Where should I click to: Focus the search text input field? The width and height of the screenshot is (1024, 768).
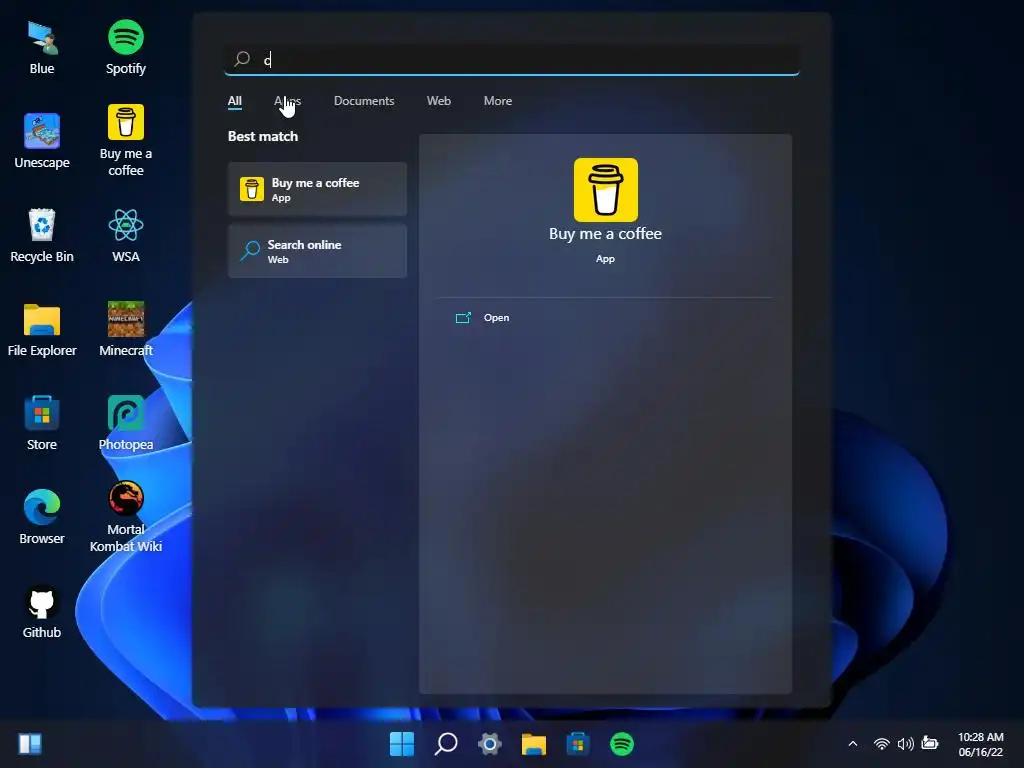click(512, 59)
